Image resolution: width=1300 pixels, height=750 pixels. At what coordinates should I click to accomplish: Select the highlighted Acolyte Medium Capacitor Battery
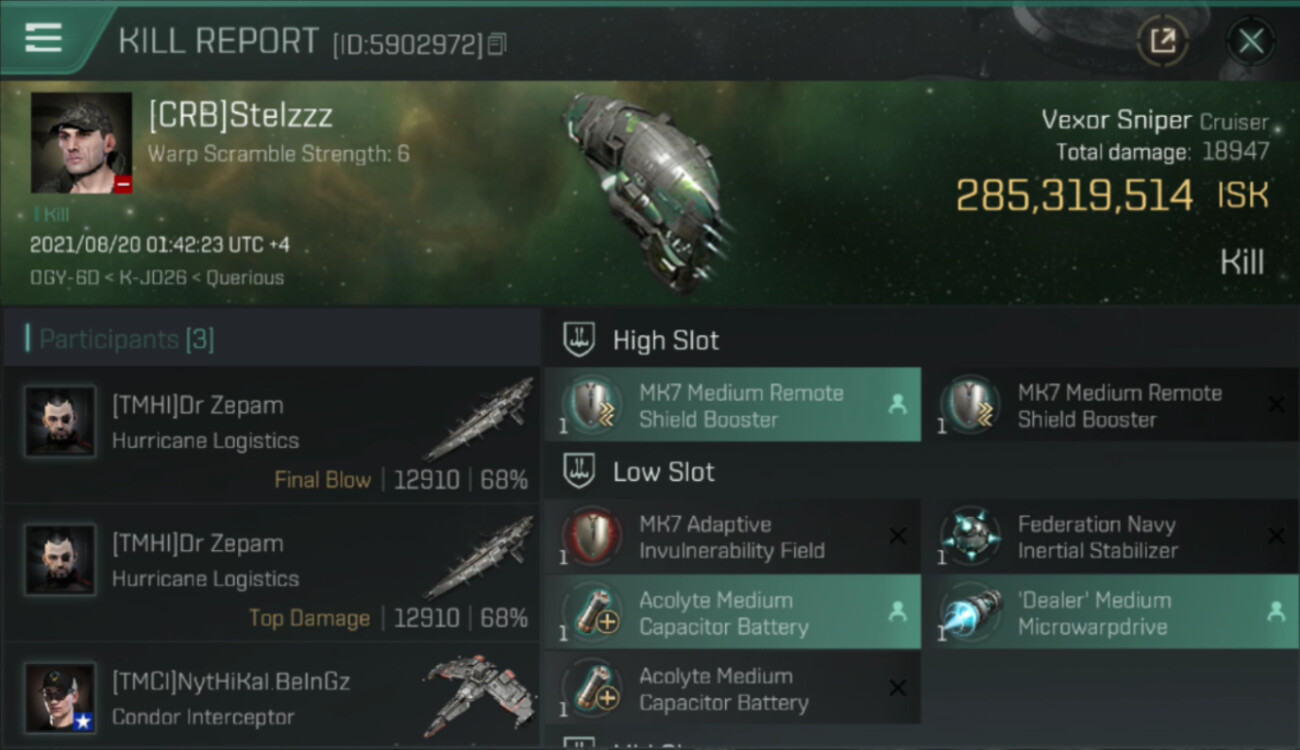732,612
